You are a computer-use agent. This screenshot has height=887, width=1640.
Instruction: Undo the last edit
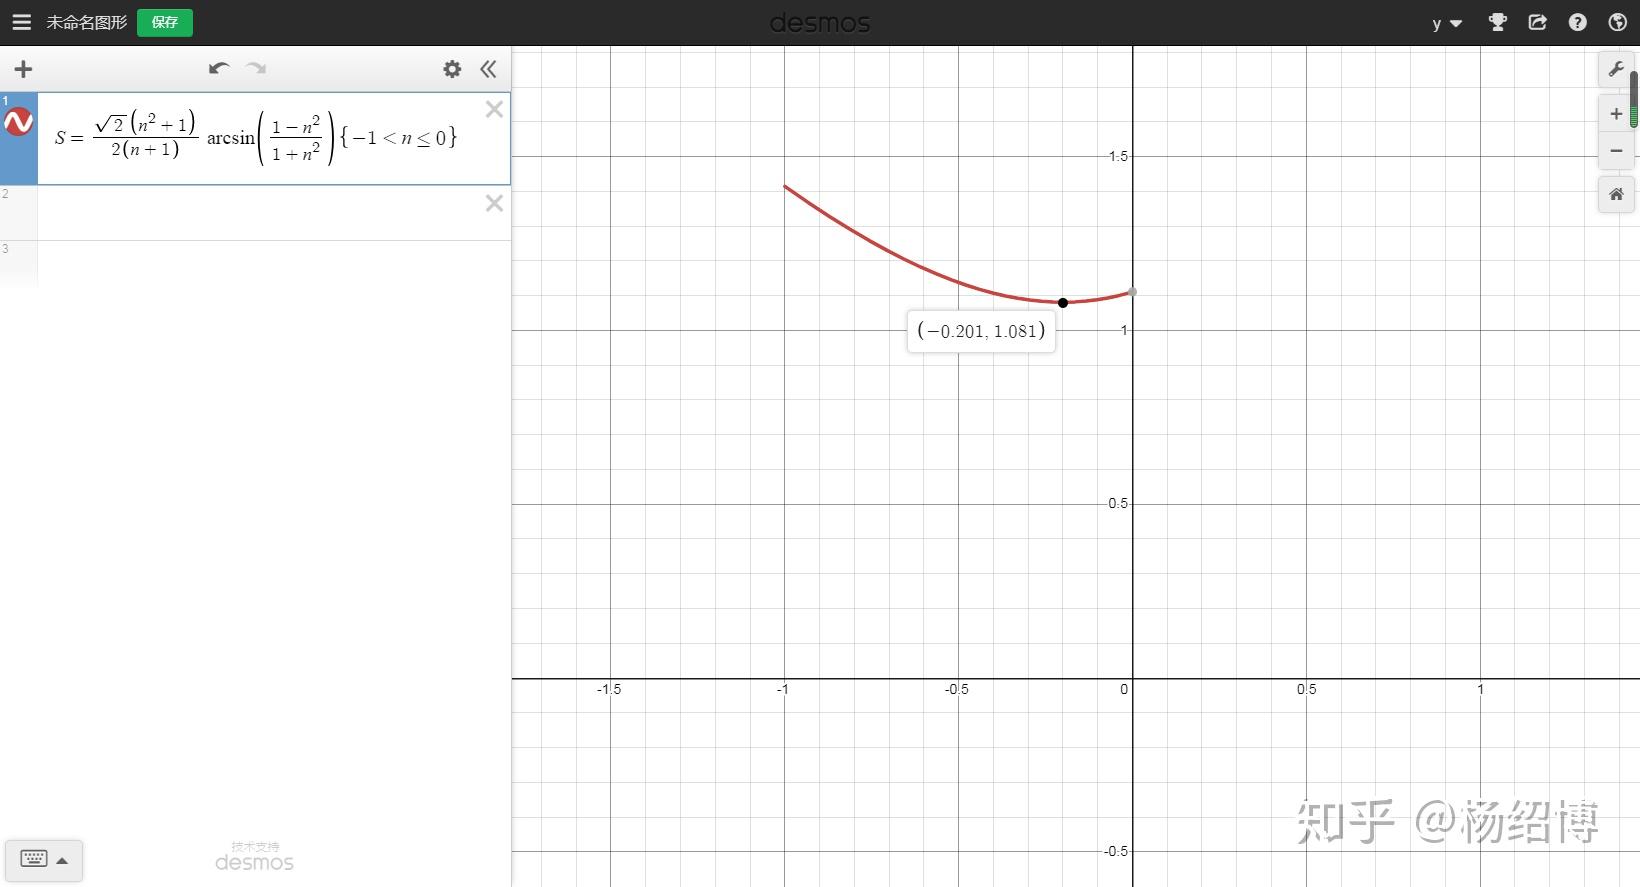coord(219,68)
